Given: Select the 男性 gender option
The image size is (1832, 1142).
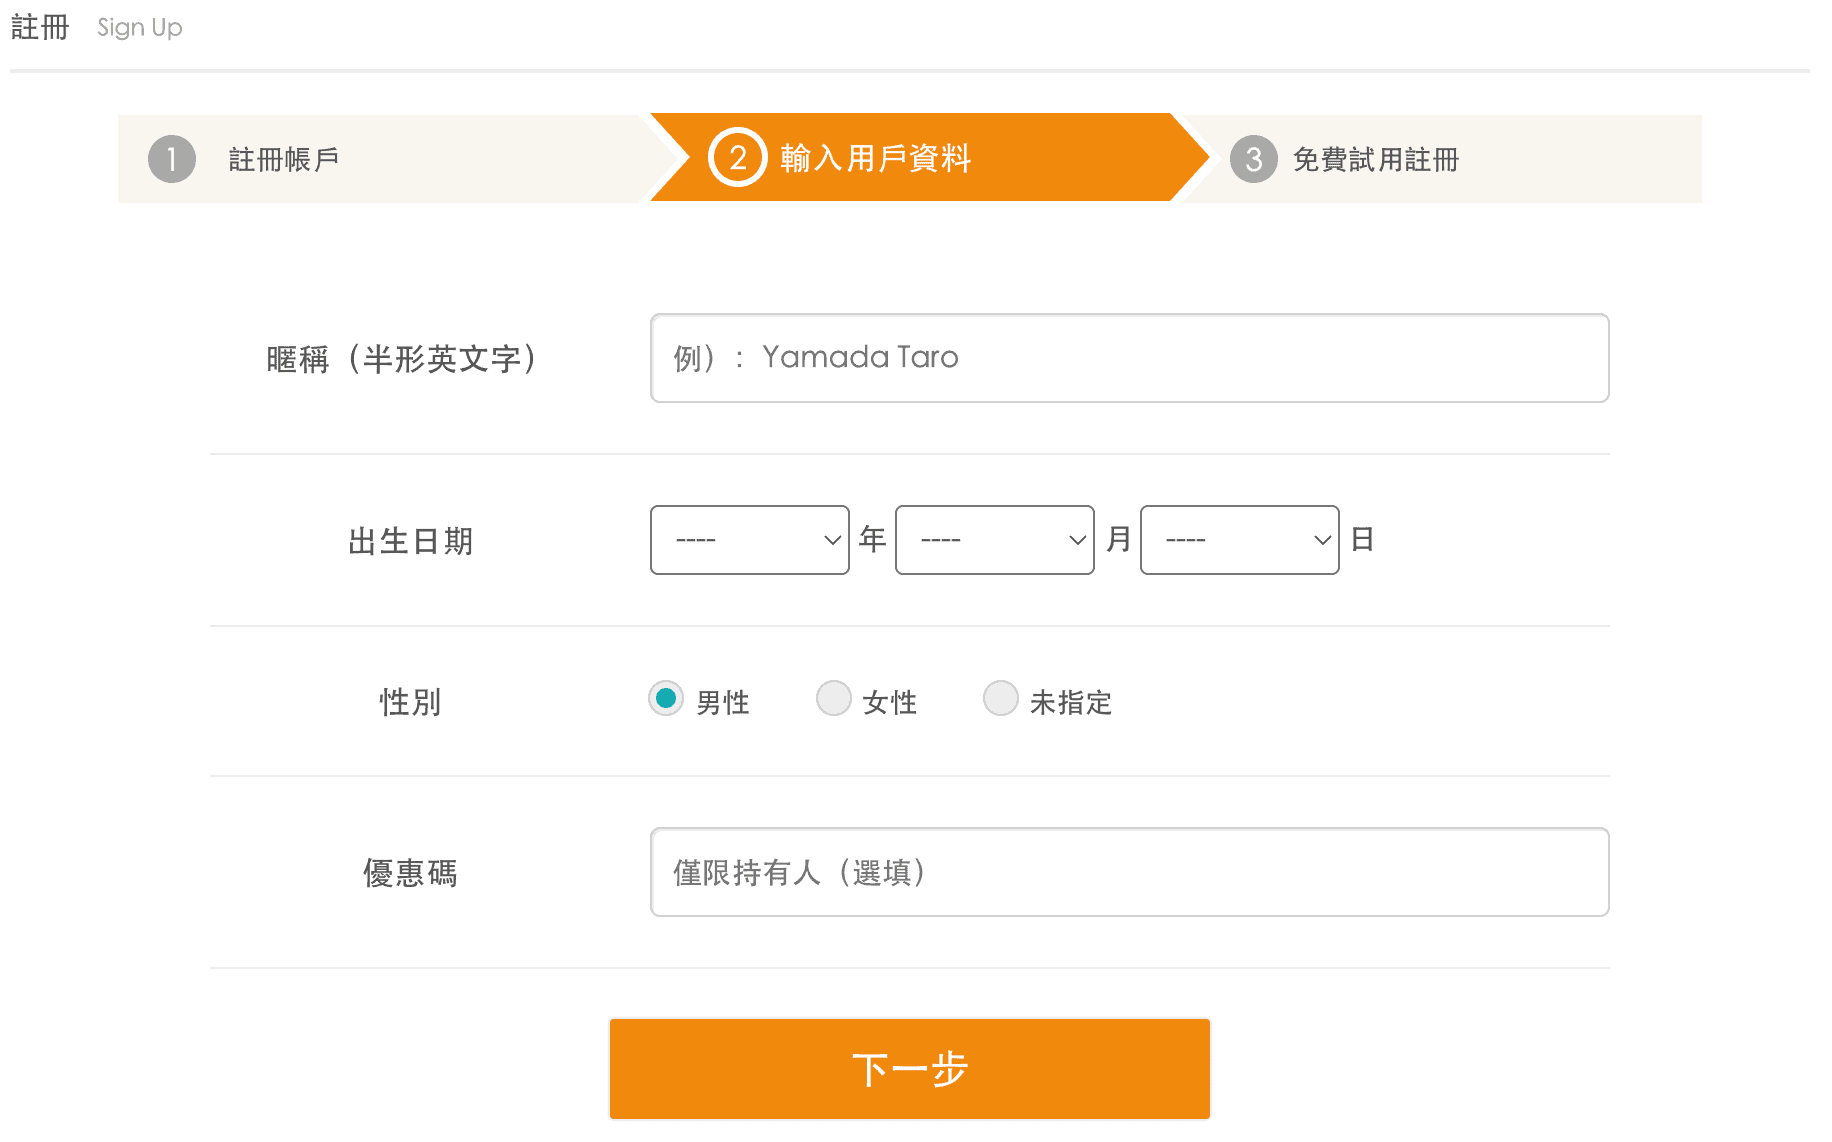Looking at the screenshot, I should point(666,699).
